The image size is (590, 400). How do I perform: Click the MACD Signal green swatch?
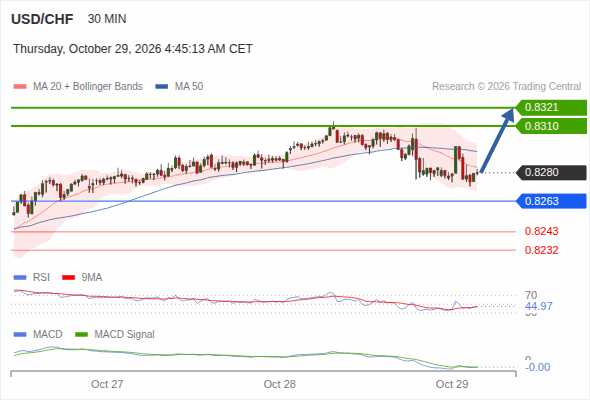click(x=81, y=335)
